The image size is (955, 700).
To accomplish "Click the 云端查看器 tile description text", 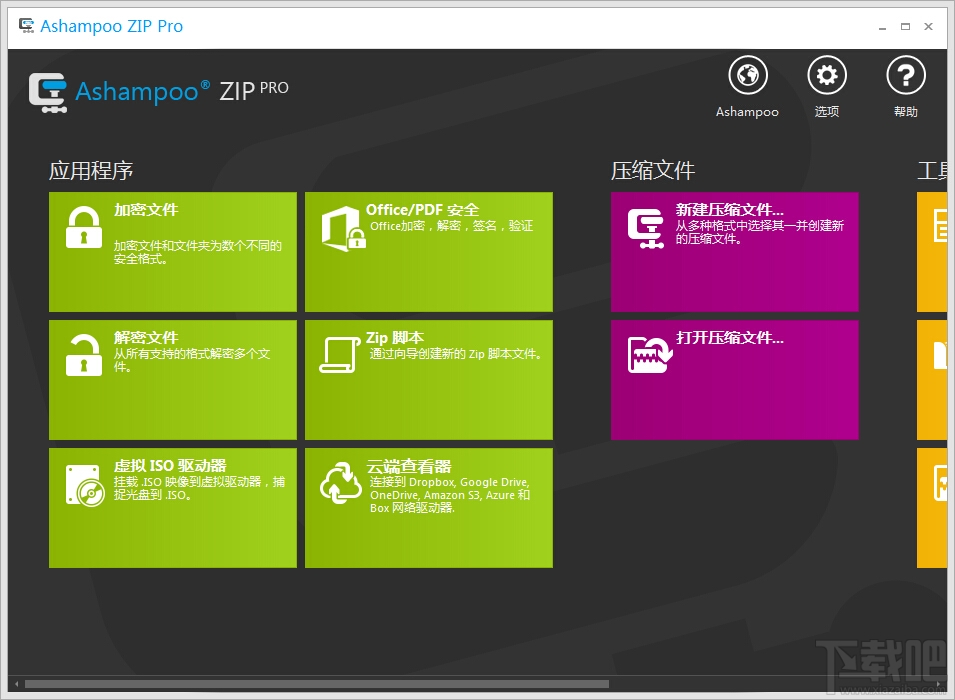I will click(x=449, y=495).
